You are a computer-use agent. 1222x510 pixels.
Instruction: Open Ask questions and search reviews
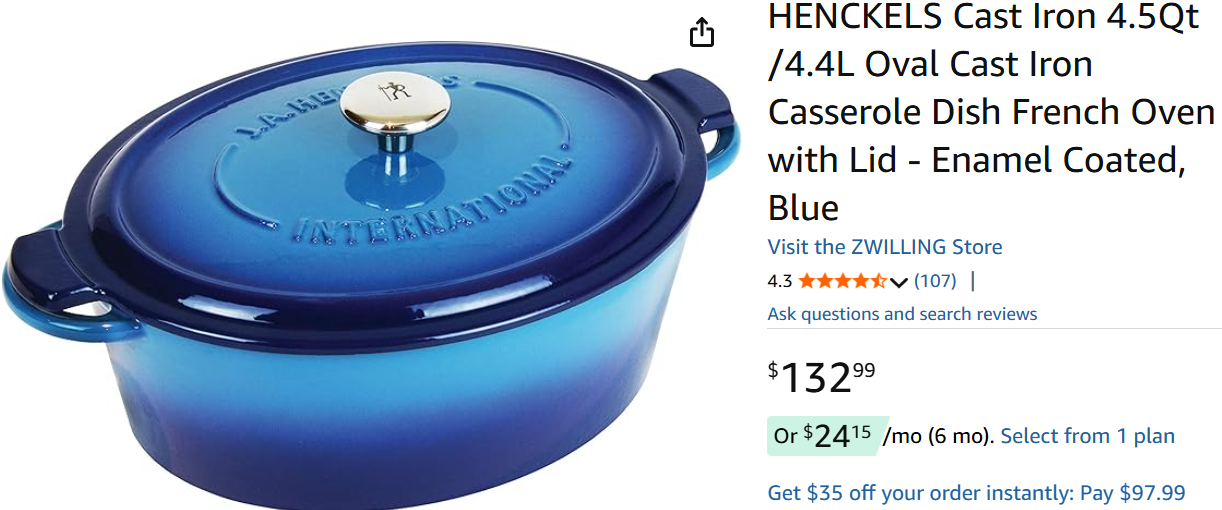(x=902, y=314)
